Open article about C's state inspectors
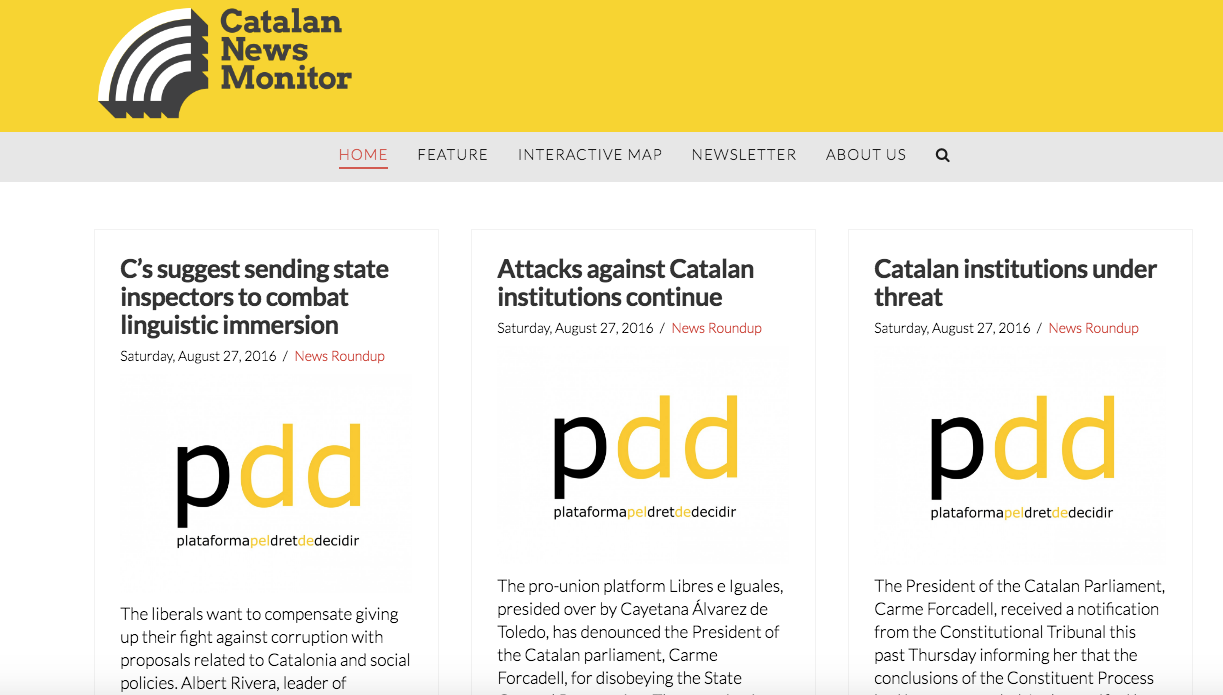1223x695 pixels. pos(254,297)
